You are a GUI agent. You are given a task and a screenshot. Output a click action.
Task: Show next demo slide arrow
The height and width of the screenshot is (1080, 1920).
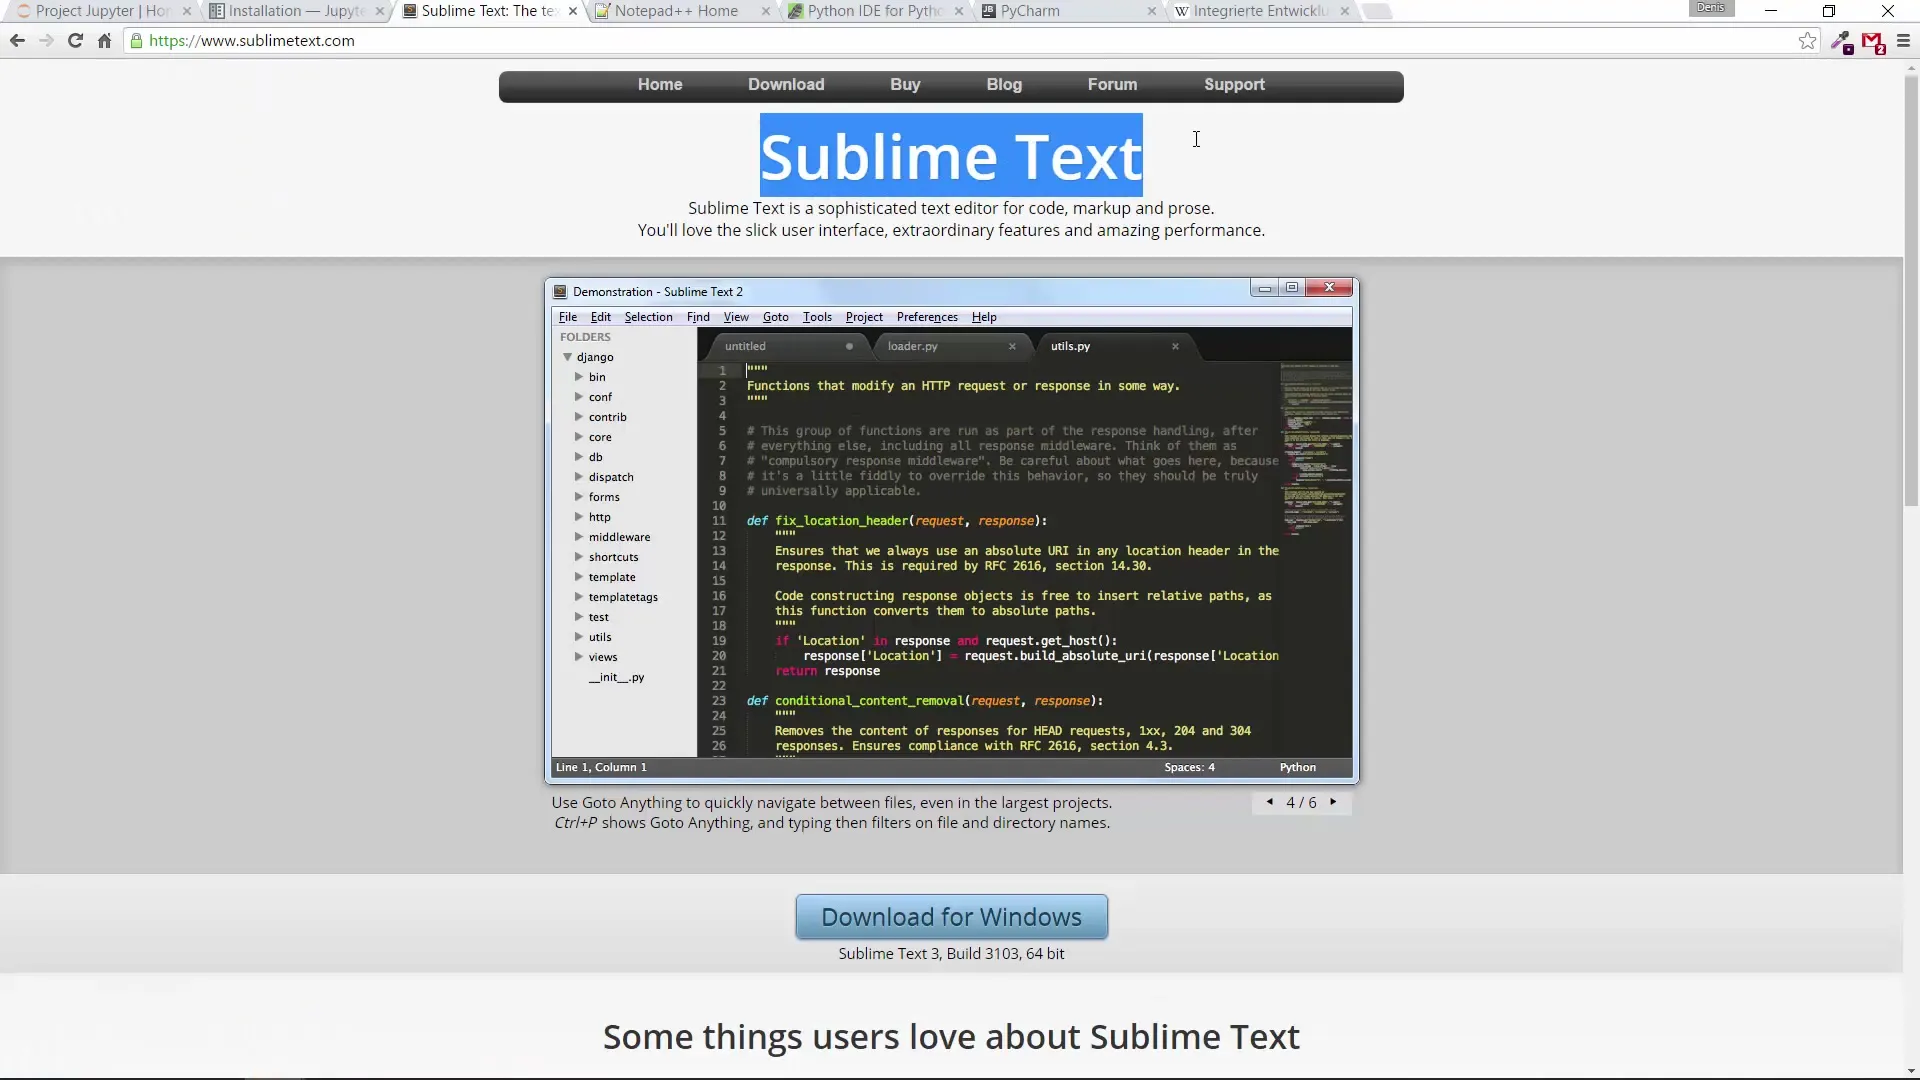coord(1333,802)
